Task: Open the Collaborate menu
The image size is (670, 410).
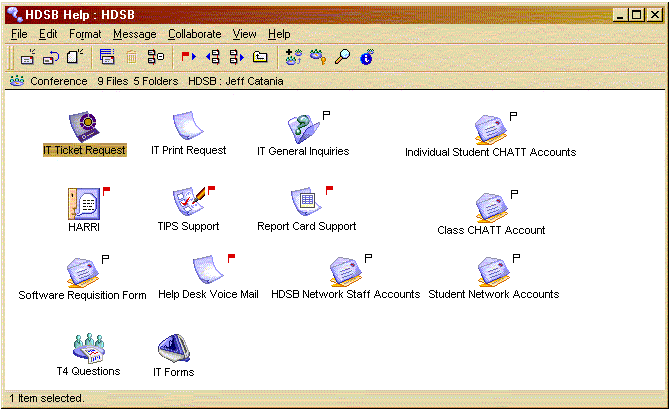Action: [x=194, y=34]
